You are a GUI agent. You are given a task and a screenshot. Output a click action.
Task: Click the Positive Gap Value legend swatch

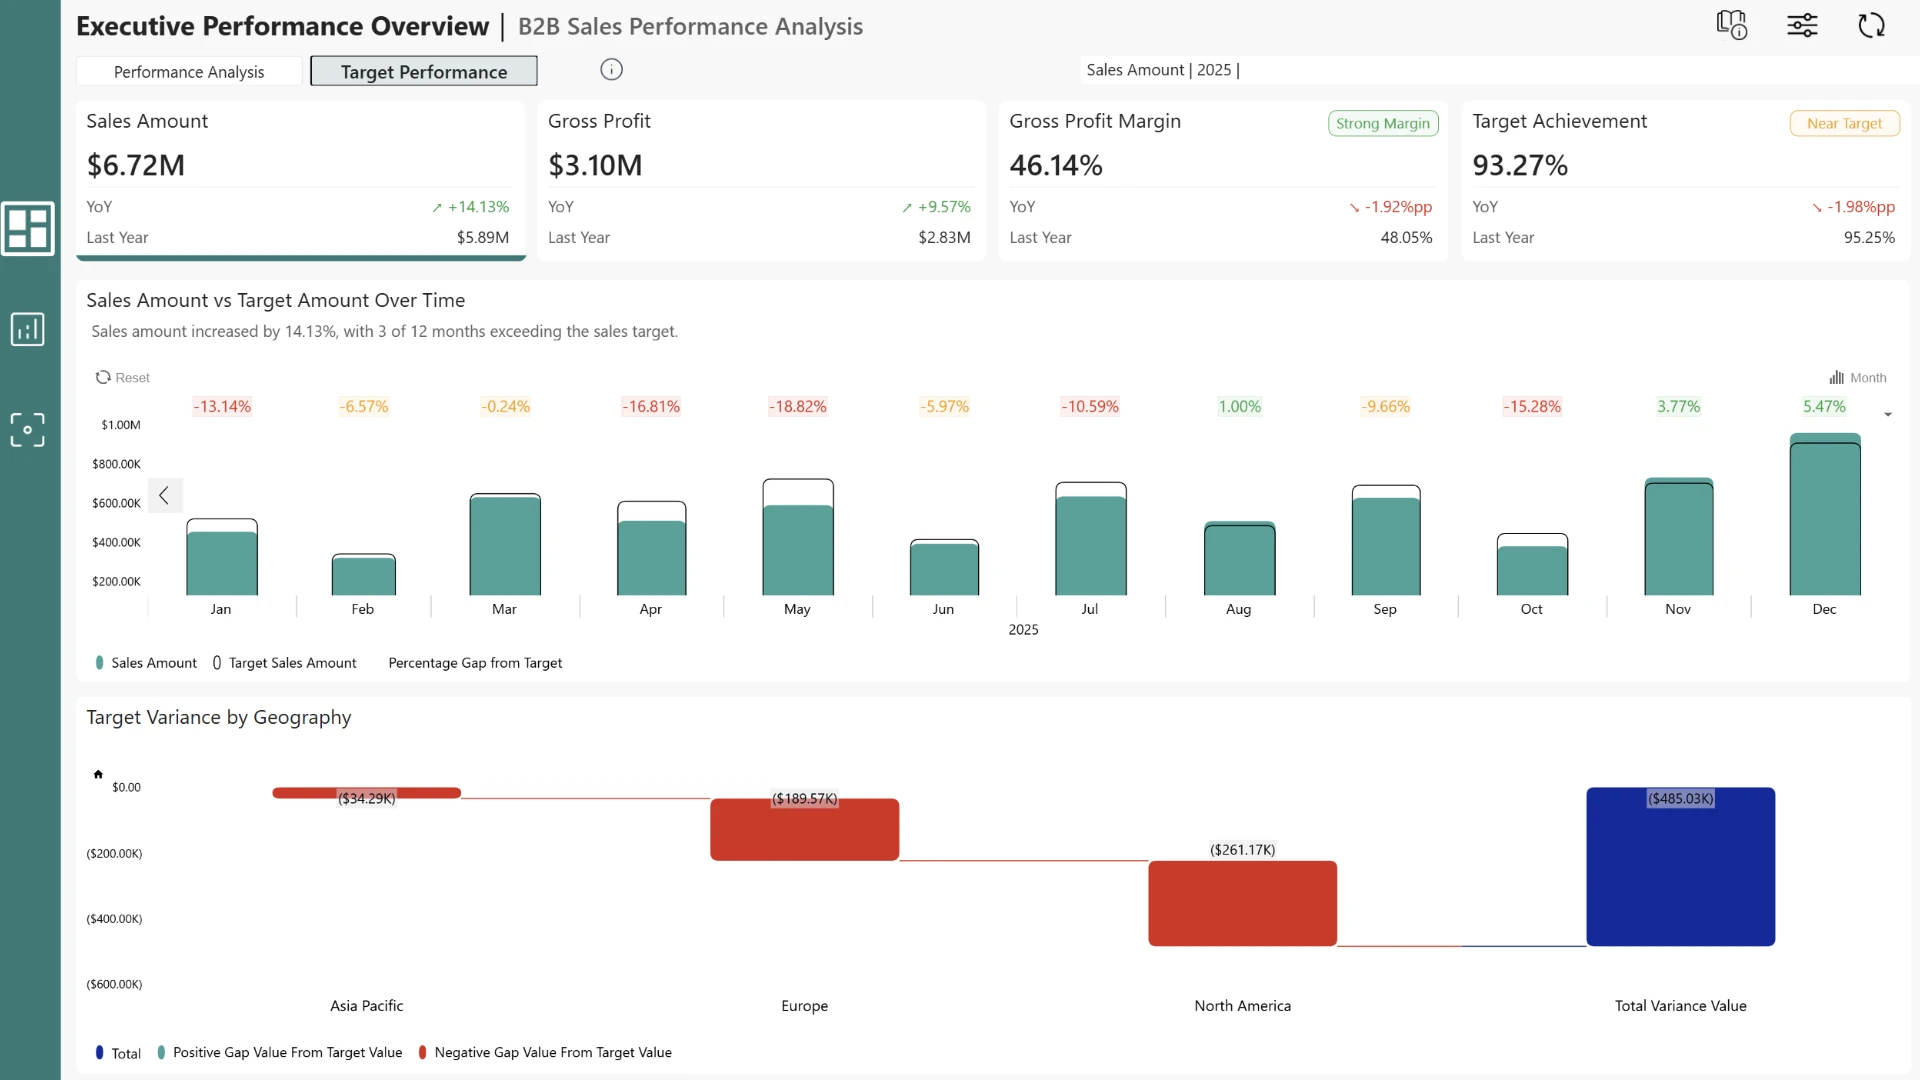(161, 1053)
